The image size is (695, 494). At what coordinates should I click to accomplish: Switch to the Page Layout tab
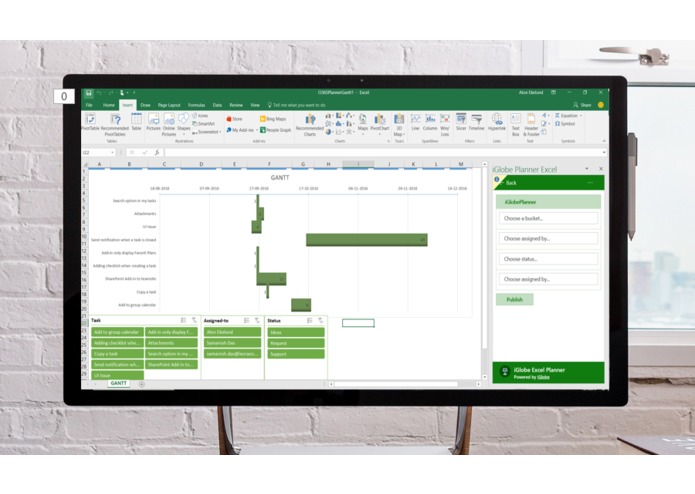[169, 105]
